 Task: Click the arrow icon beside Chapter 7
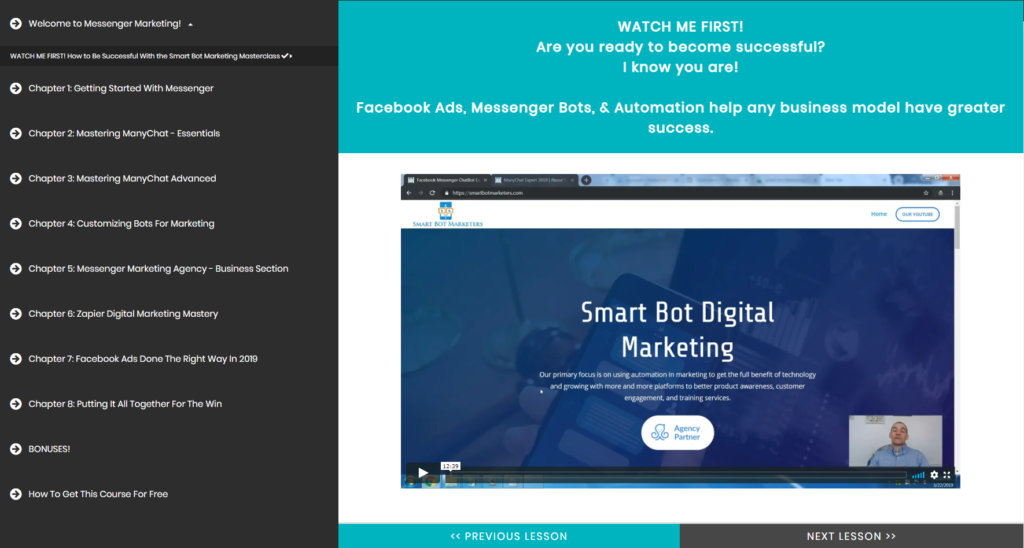[16, 359]
